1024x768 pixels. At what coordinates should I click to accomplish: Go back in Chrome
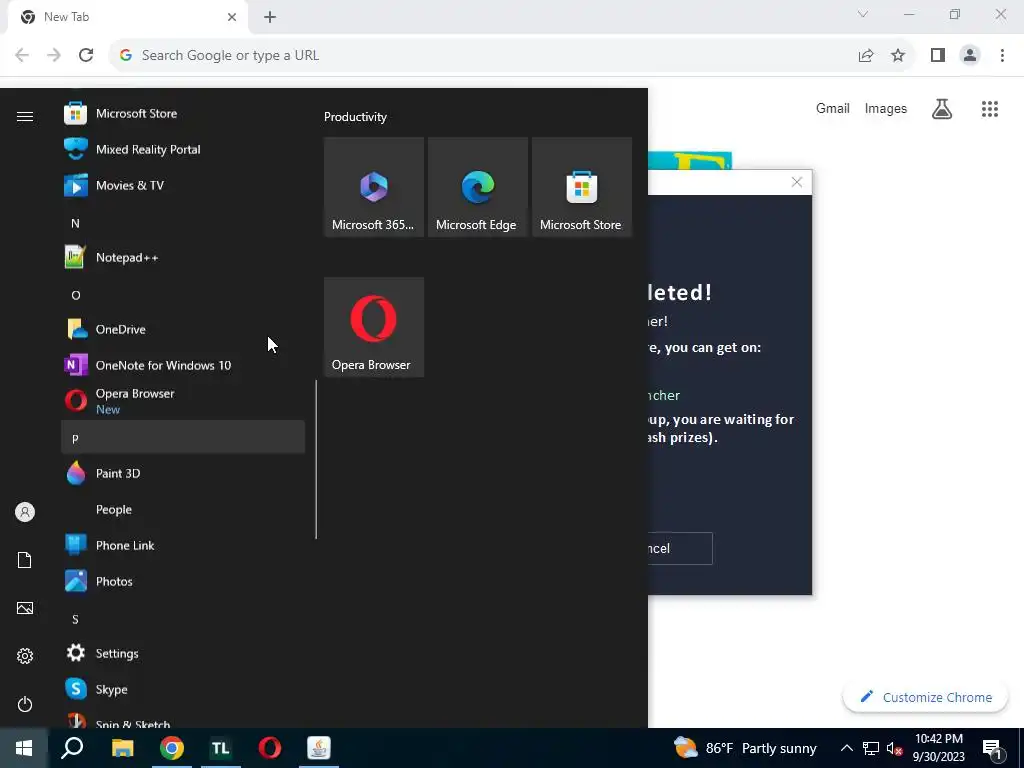click(22, 56)
